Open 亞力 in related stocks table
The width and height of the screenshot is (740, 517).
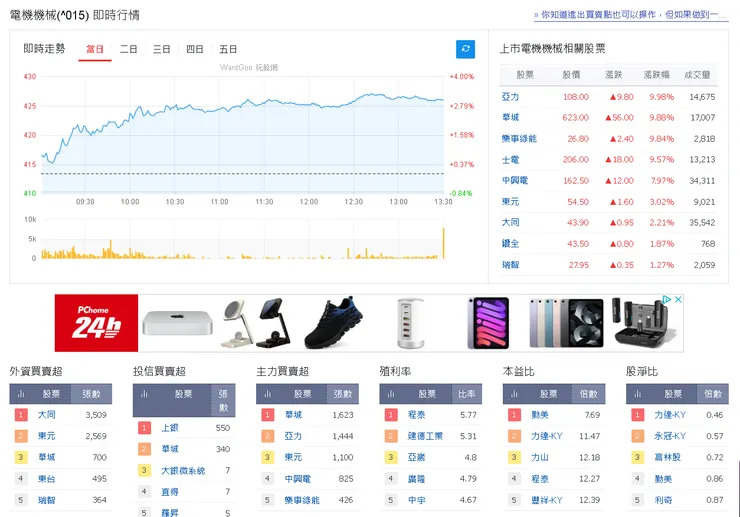click(x=510, y=97)
